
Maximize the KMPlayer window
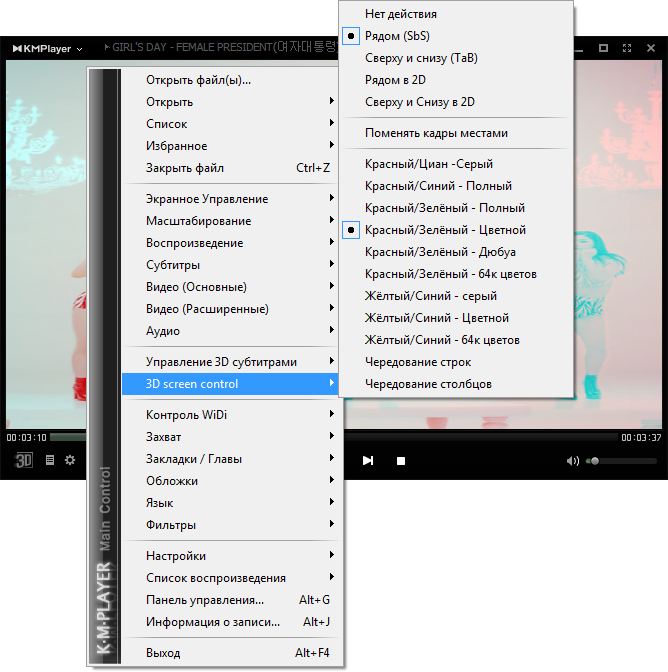pos(603,48)
